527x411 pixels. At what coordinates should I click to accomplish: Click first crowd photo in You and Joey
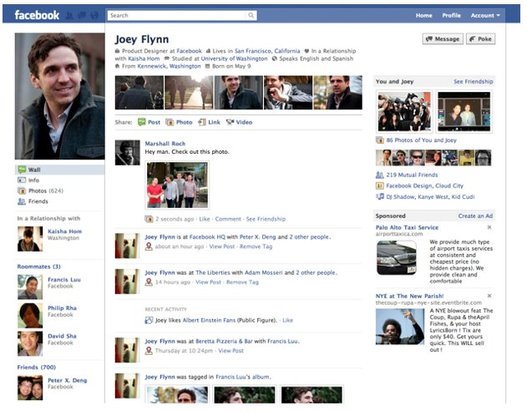(x=404, y=112)
